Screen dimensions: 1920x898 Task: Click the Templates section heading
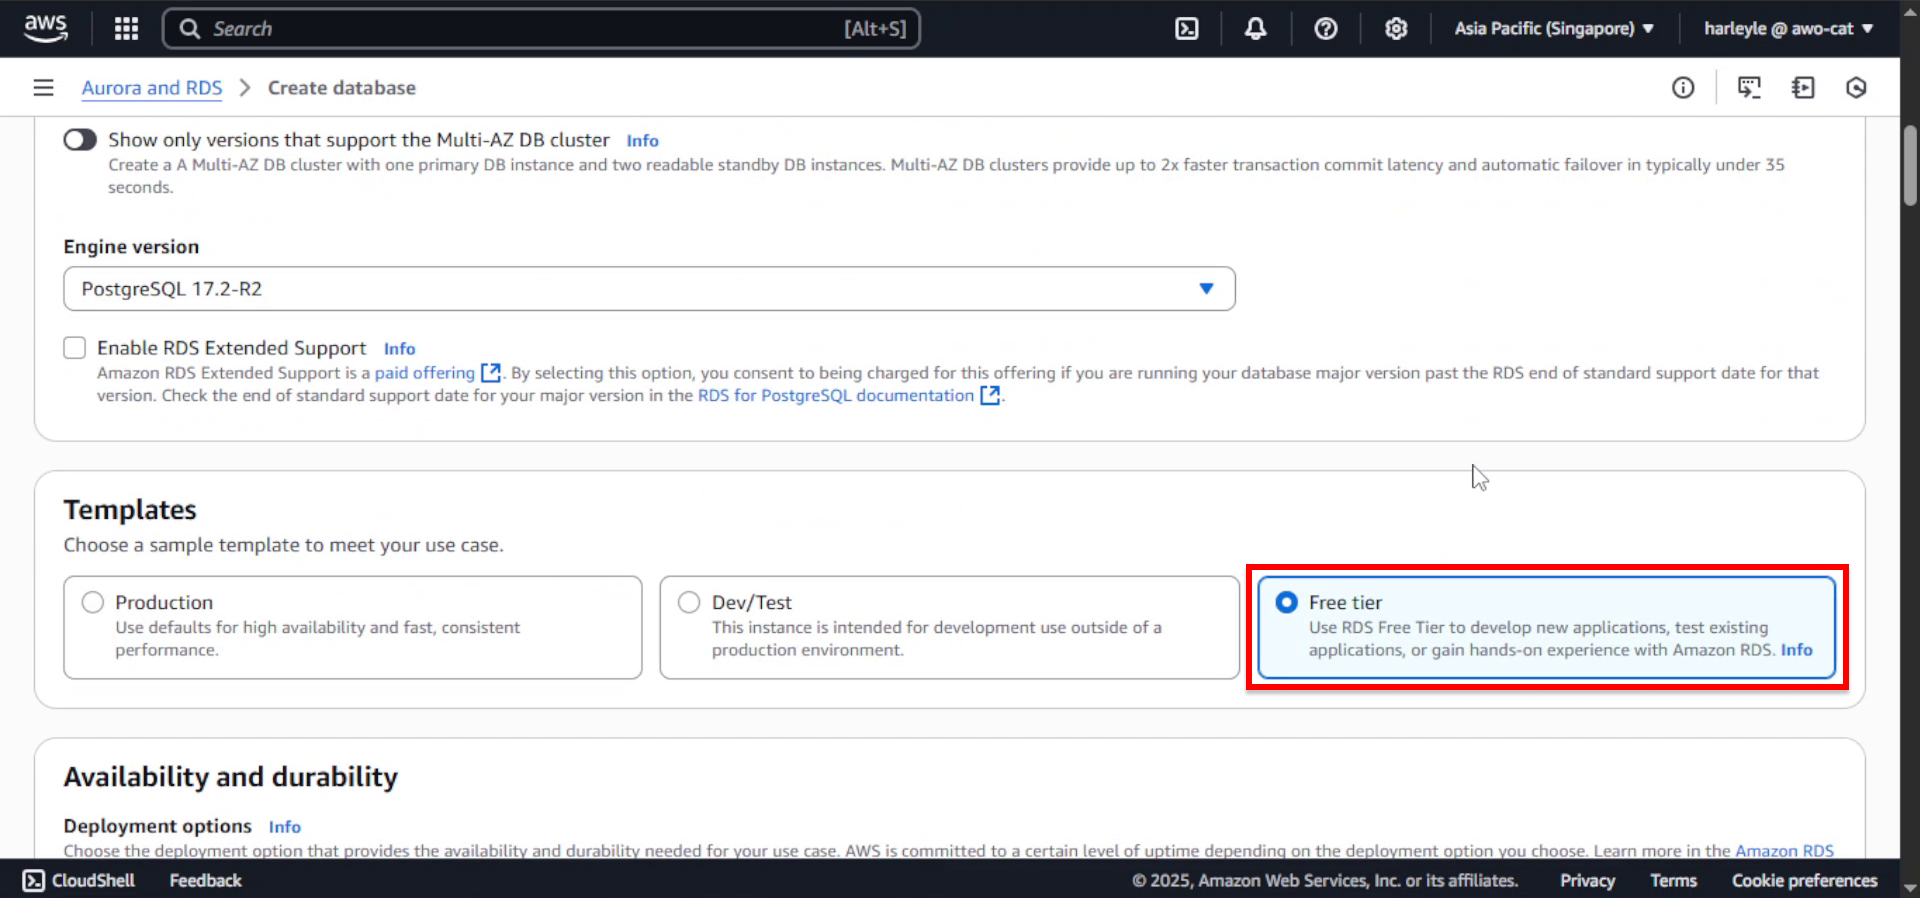coord(130,510)
